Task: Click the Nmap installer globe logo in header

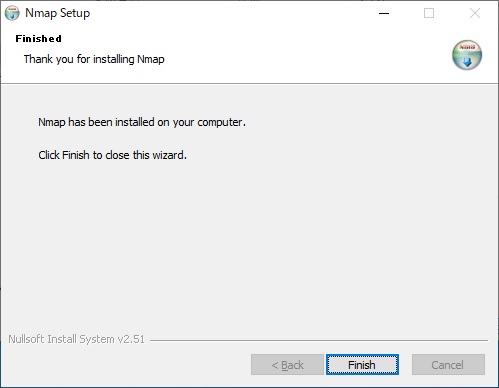Action: (467, 55)
